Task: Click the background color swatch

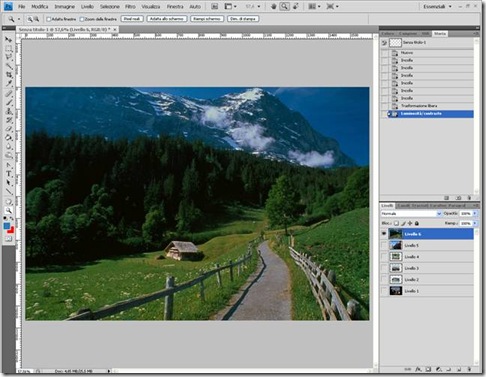Action: pos(11,230)
